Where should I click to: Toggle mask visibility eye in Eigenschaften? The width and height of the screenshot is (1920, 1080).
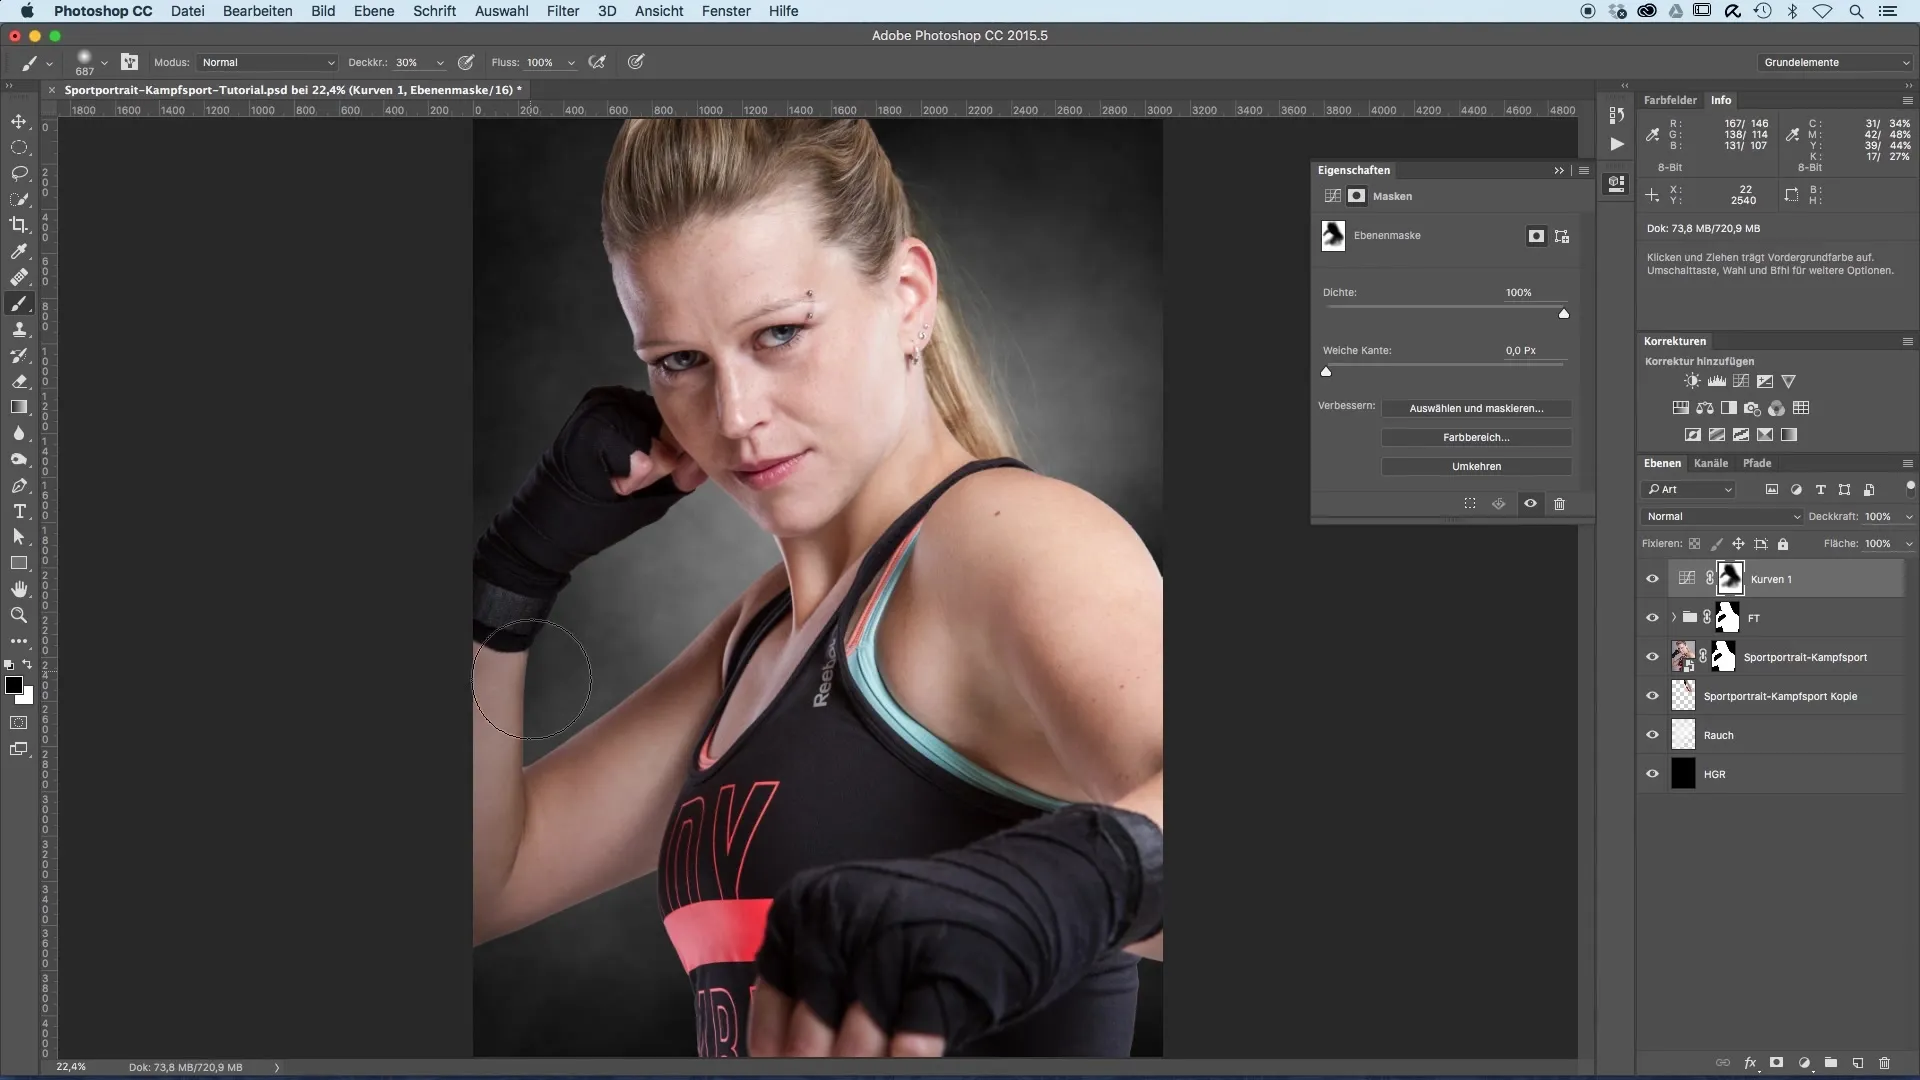pos(1530,504)
